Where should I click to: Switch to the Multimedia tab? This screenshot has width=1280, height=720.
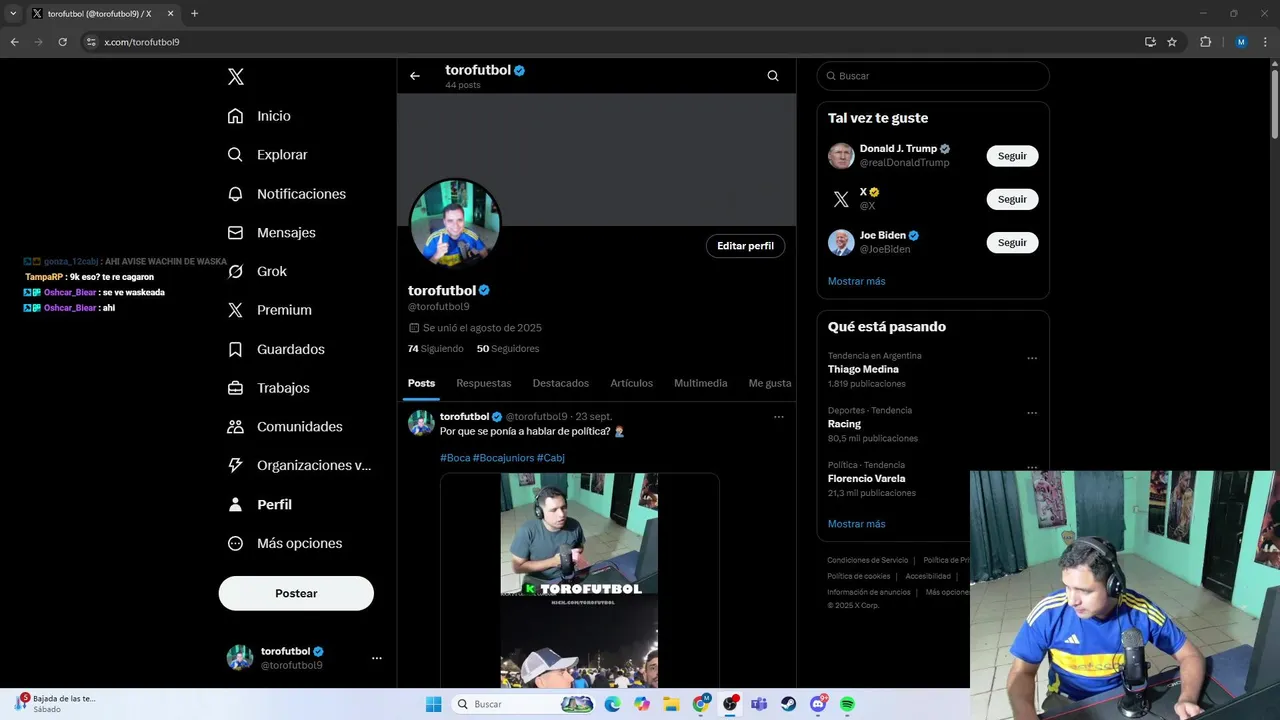pos(701,383)
